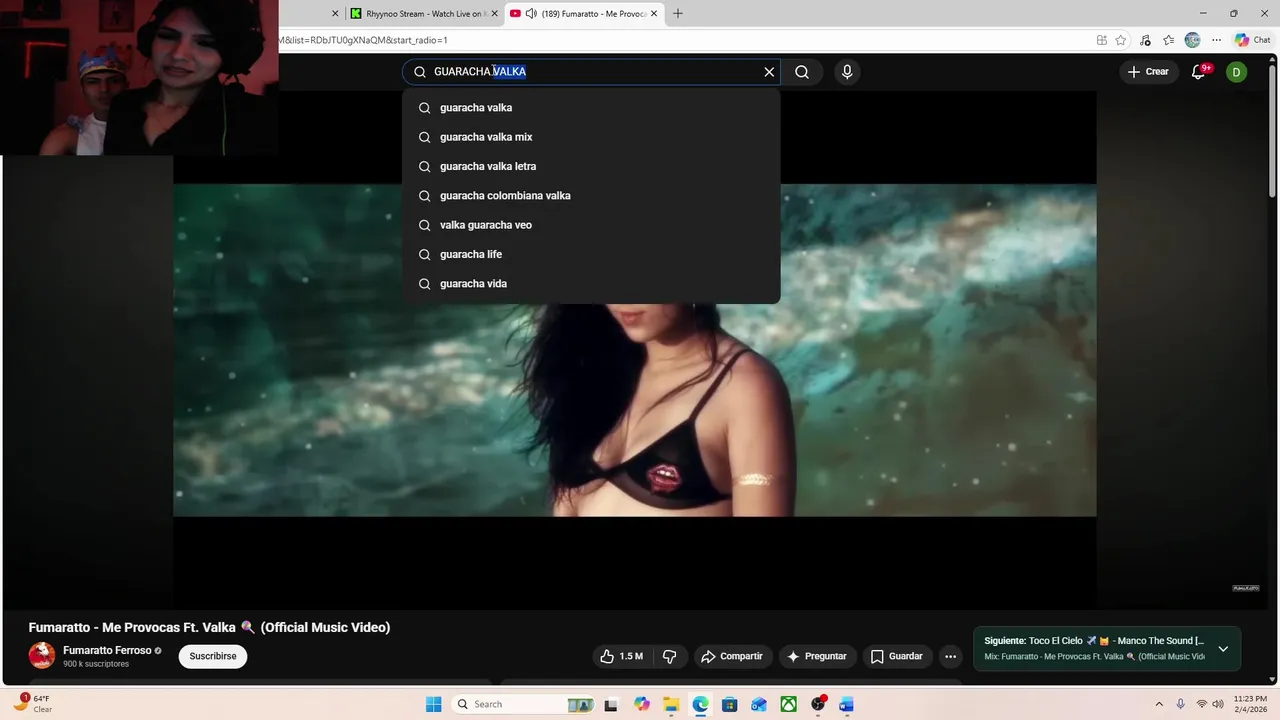Close the Rhyynoo Stream tab
Image resolution: width=1280 pixels, height=720 pixels.
[493, 14]
